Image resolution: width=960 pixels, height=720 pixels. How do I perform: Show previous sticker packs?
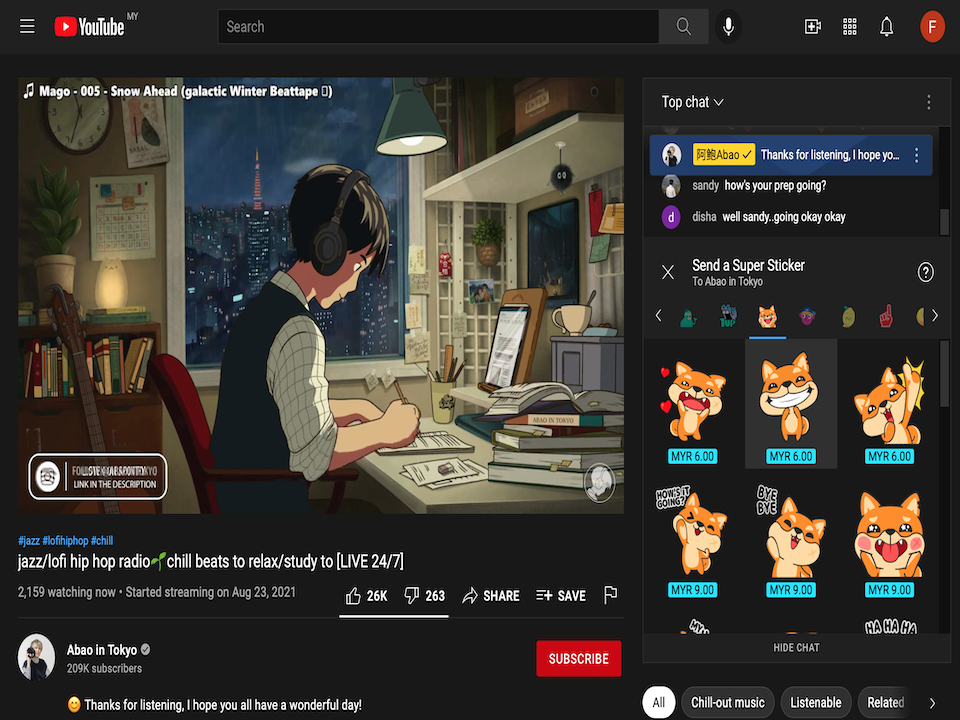658,316
